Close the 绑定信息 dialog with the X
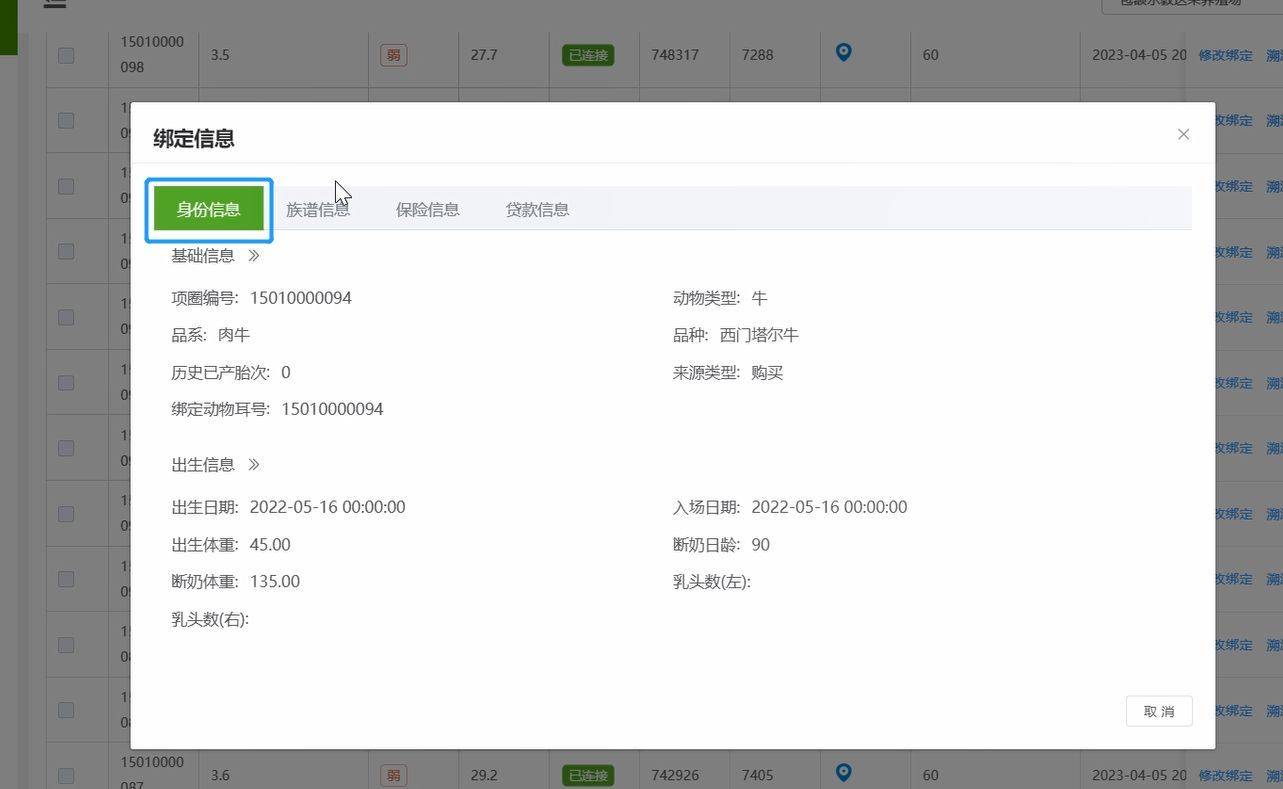The image size is (1283, 789). coord(1183,134)
